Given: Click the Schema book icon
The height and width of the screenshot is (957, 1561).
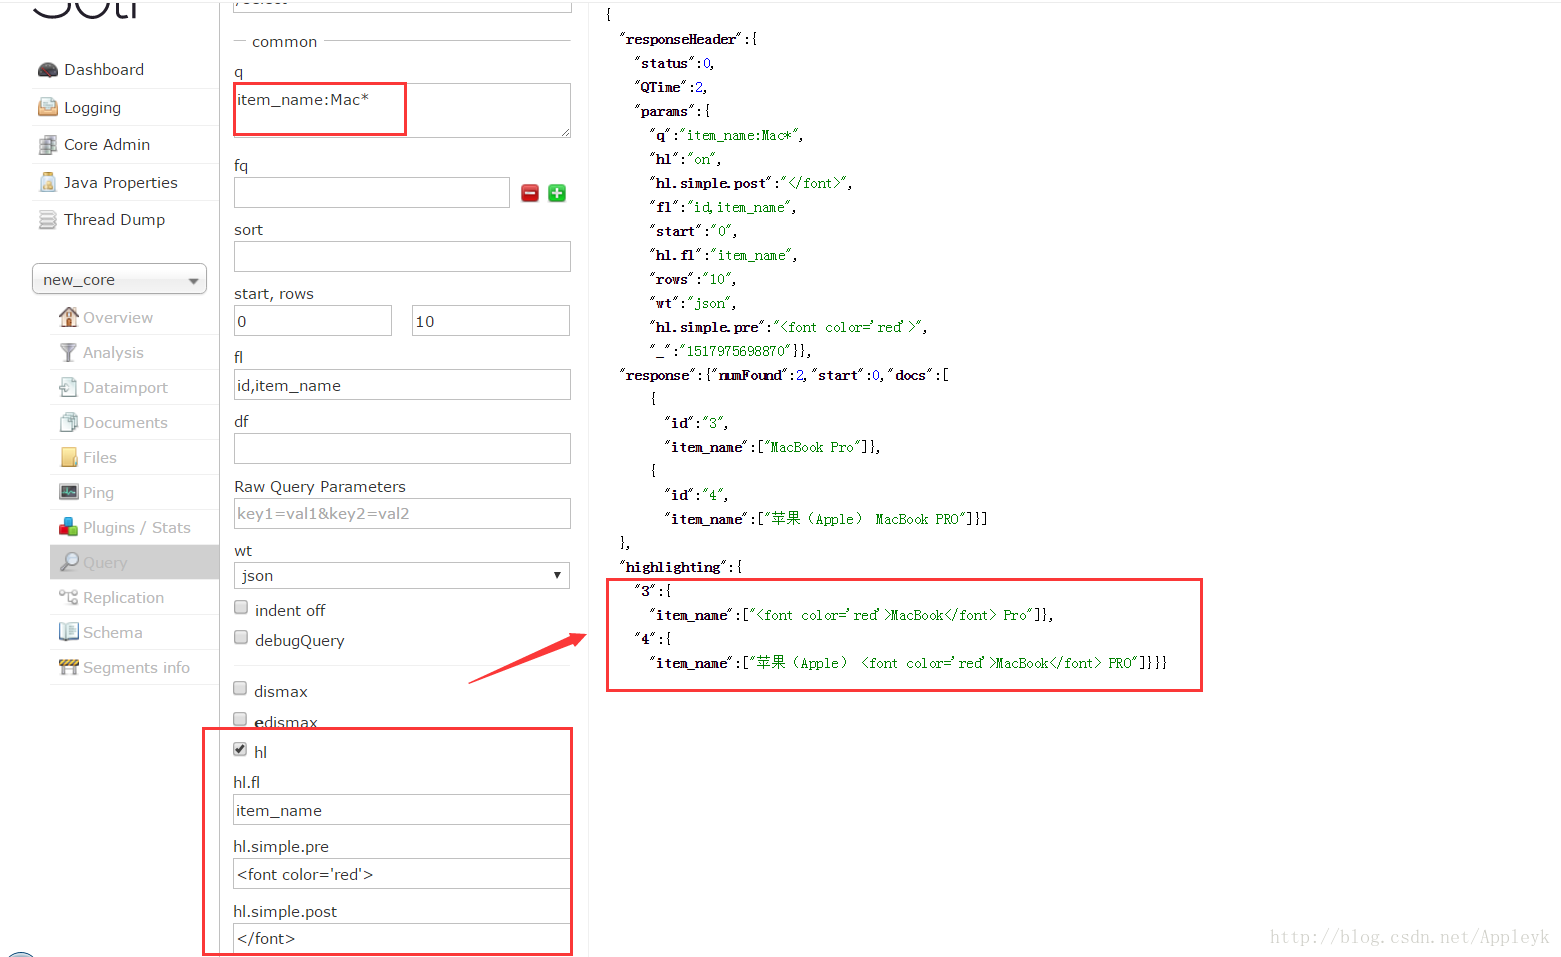Looking at the screenshot, I should [68, 632].
